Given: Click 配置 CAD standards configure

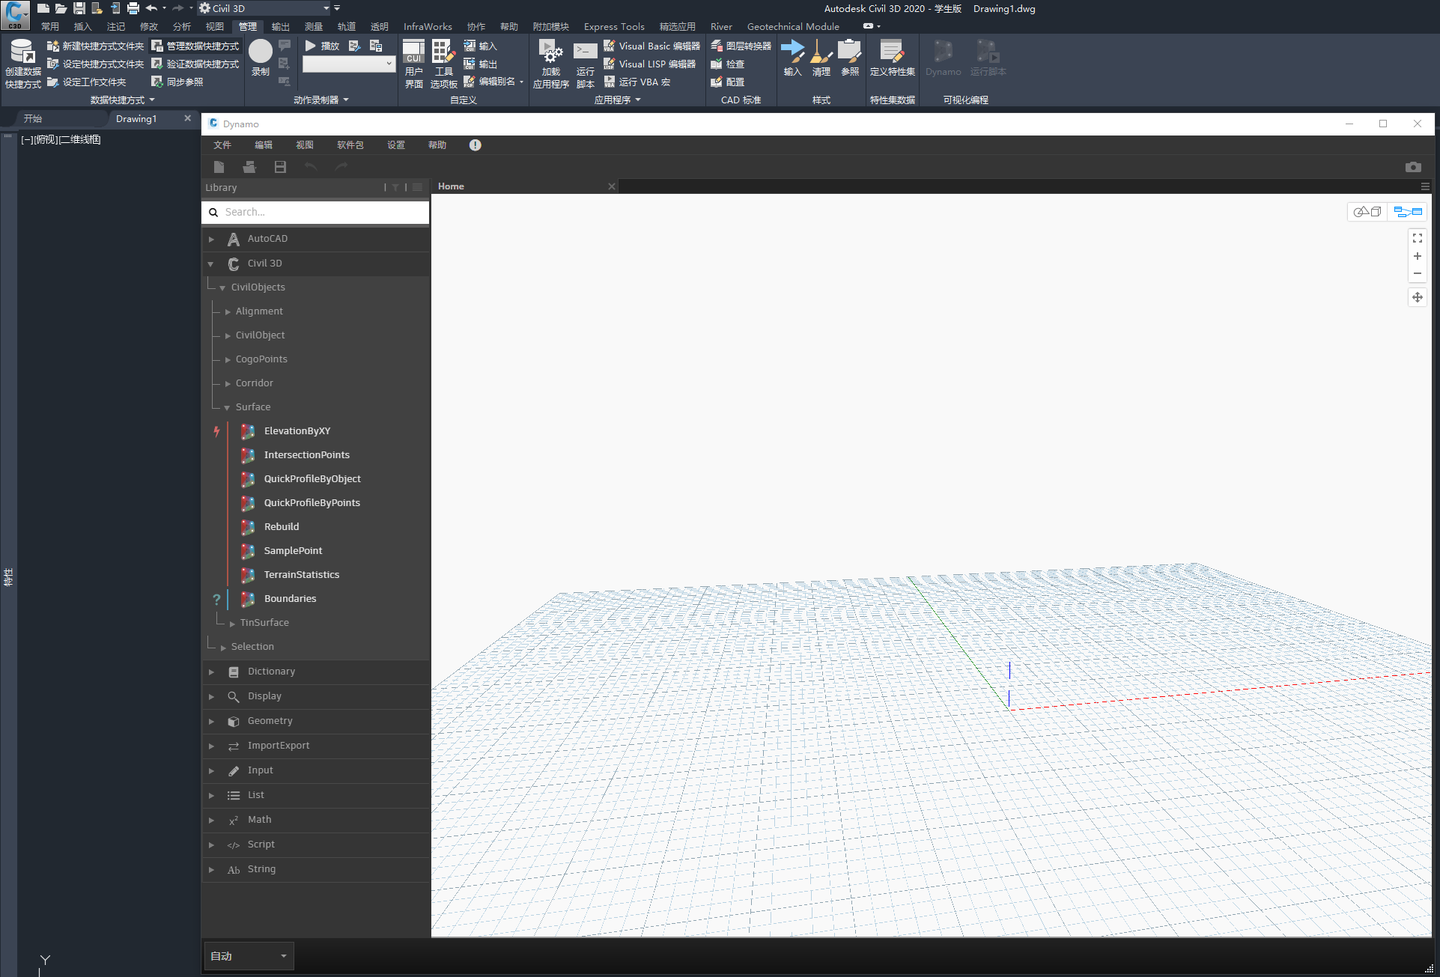Looking at the screenshot, I should (x=727, y=82).
